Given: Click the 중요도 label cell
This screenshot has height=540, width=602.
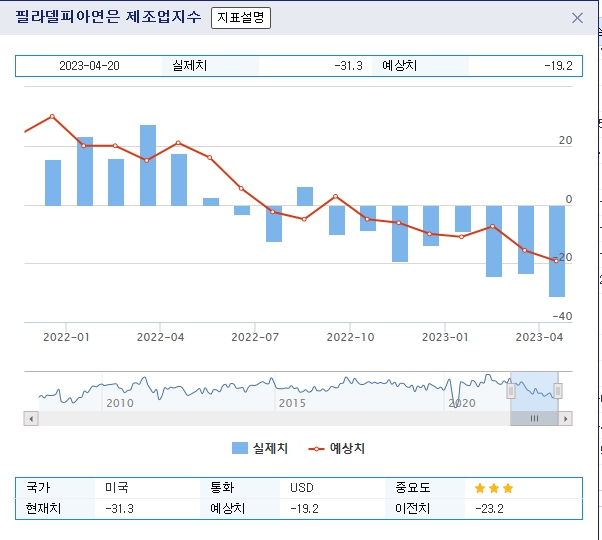Looking at the screenshot, I should coord(425,488).
